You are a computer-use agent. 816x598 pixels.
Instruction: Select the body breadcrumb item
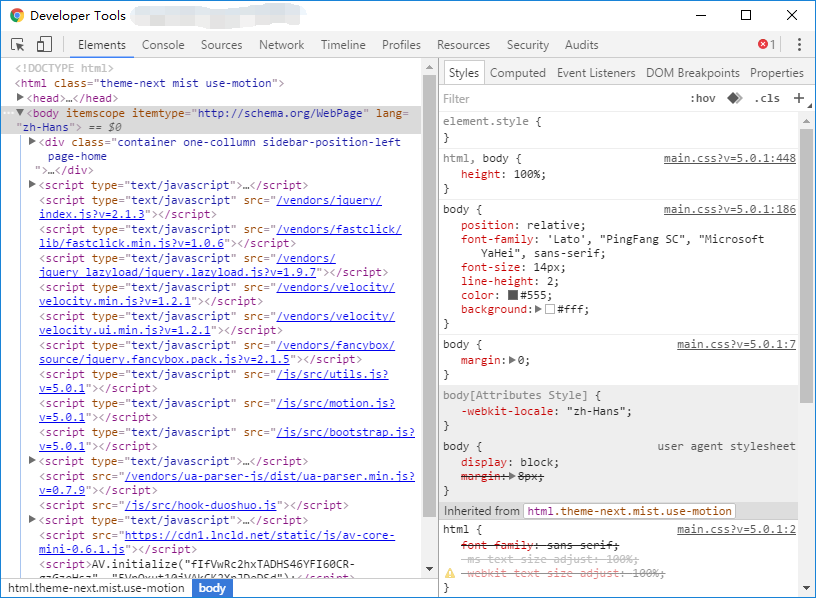pos(212,588)
